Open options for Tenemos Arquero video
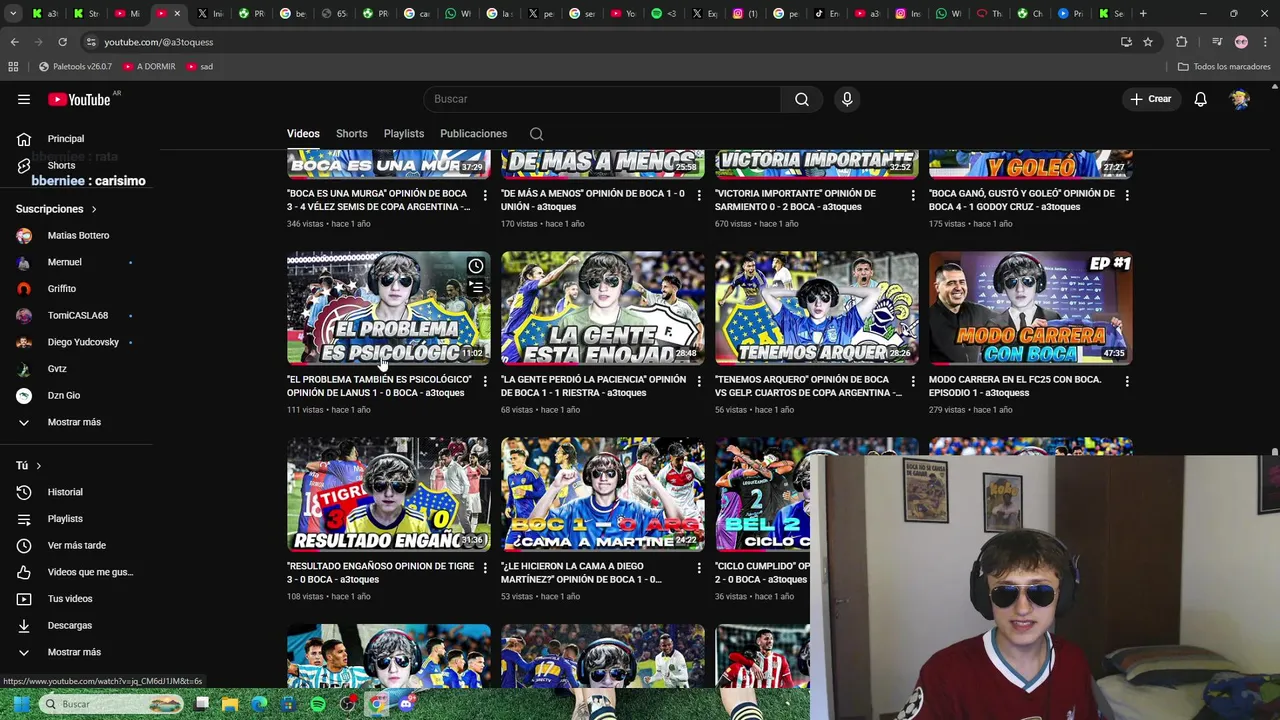This screenshot has height=720, width=1280. point(913,381)
